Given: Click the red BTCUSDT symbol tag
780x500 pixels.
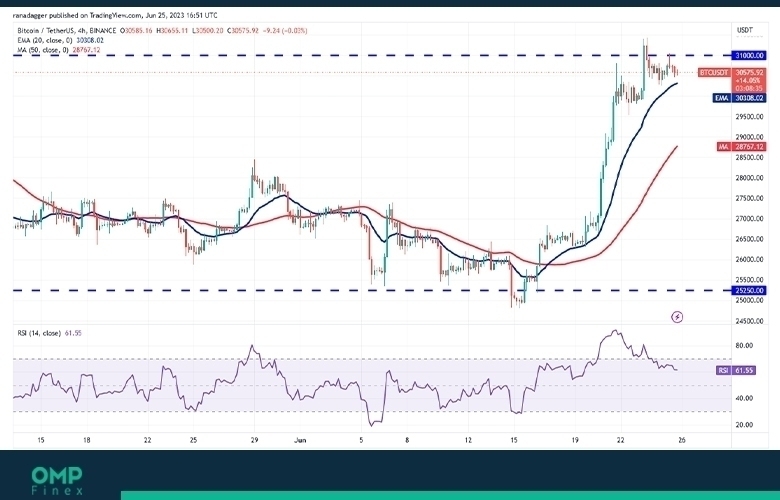Looking at the screenshot, I should pyautogui.click(x=714, y=73).
